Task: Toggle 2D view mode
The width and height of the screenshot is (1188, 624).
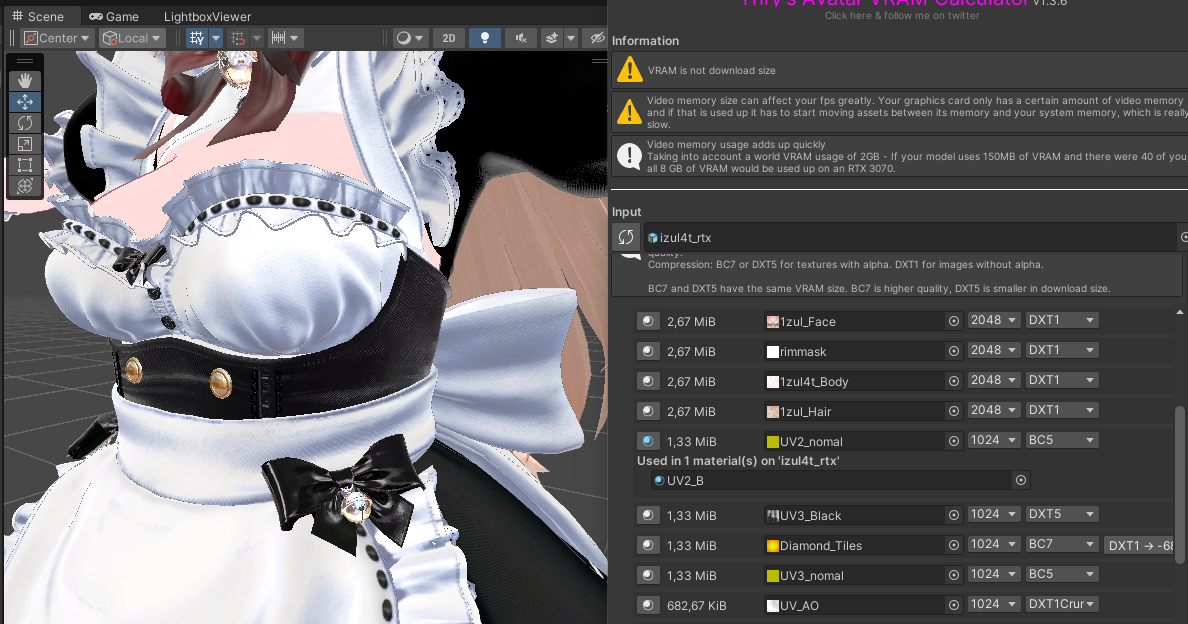Action: (449, 38)
